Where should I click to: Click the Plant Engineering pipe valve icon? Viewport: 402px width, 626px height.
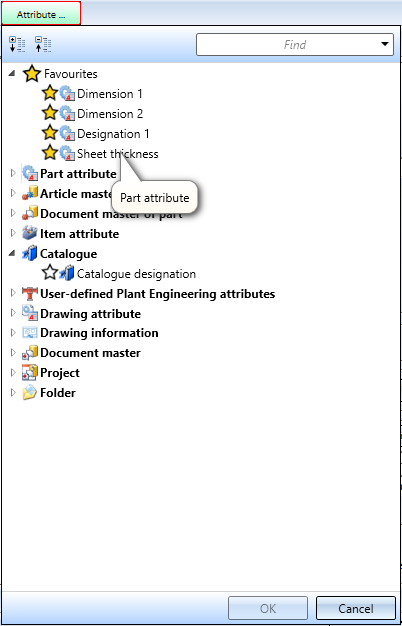click(30, 294)
